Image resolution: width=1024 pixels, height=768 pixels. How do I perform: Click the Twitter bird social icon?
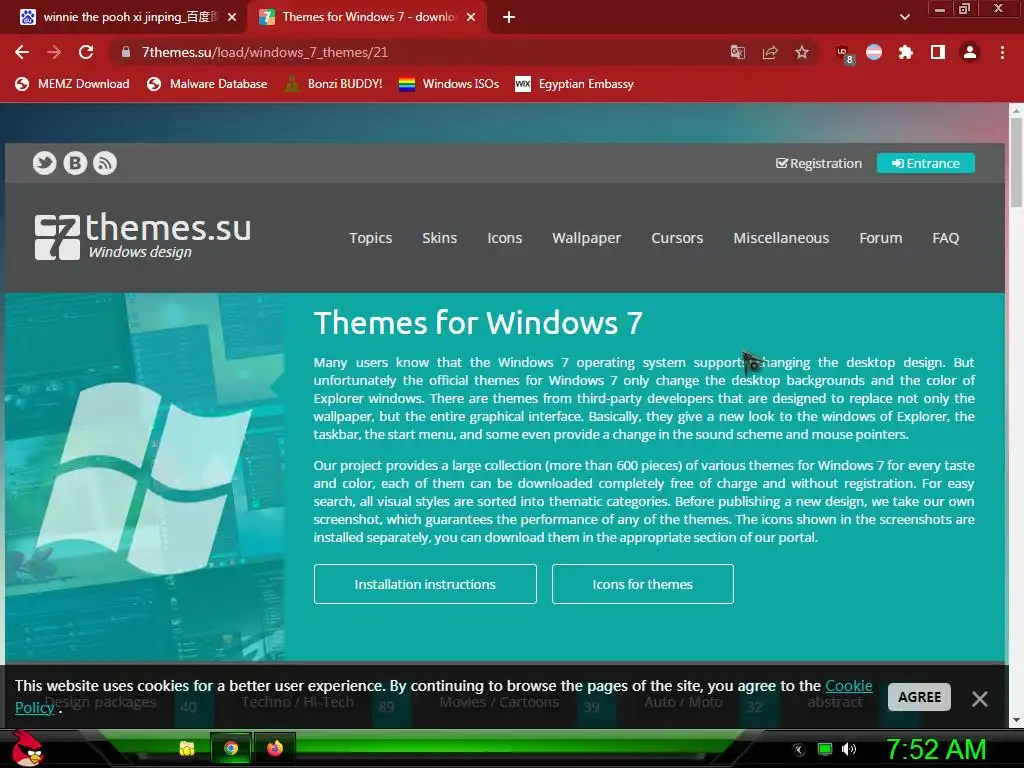click(x=44, y=163)
